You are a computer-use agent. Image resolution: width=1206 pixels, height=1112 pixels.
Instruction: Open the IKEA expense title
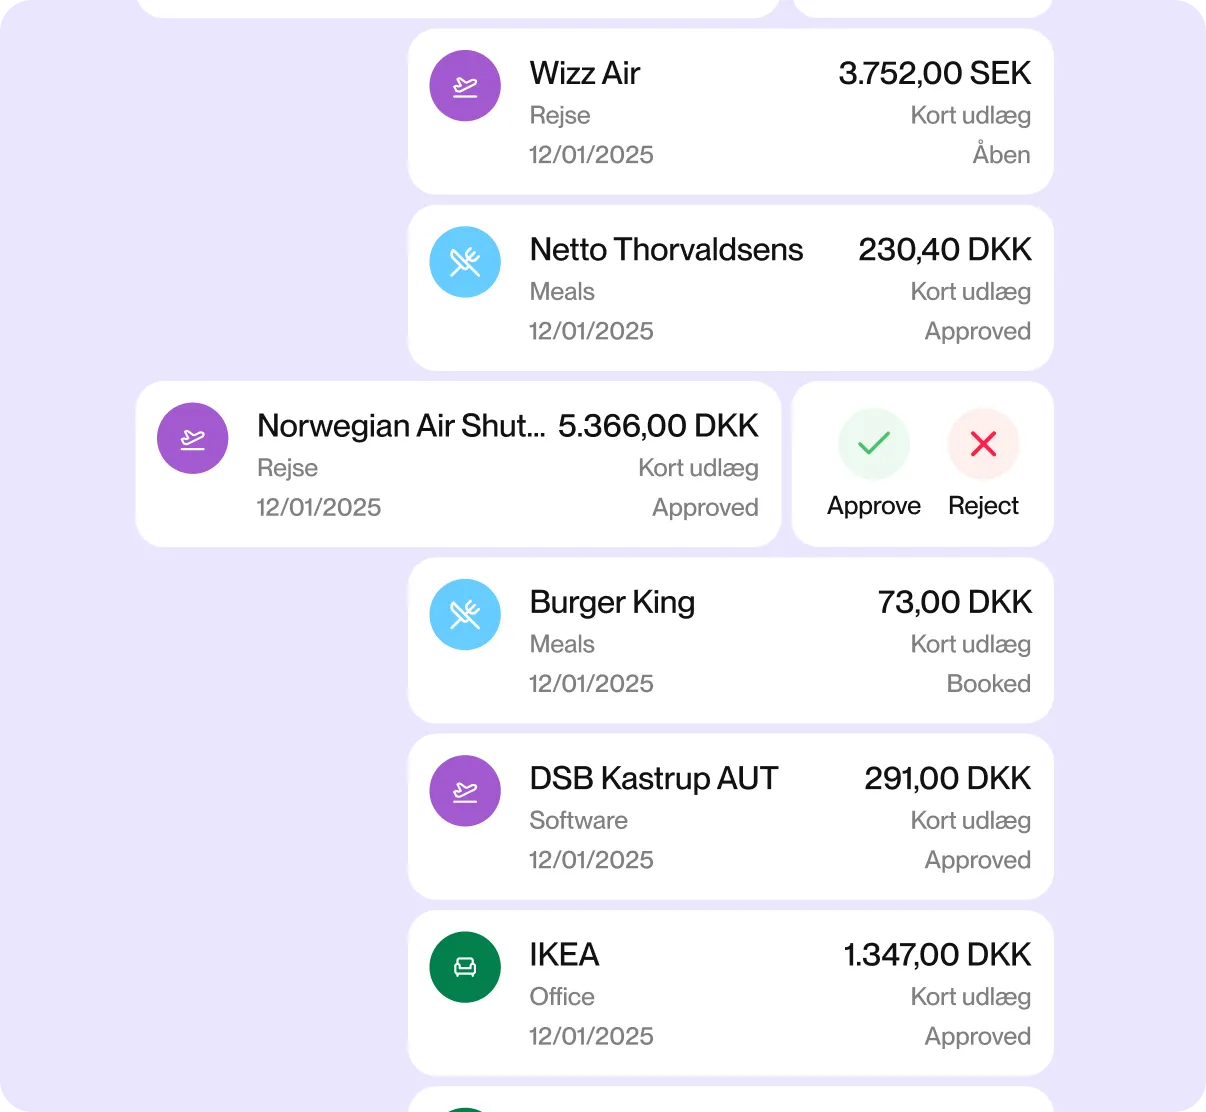click(x=564, y=955)
